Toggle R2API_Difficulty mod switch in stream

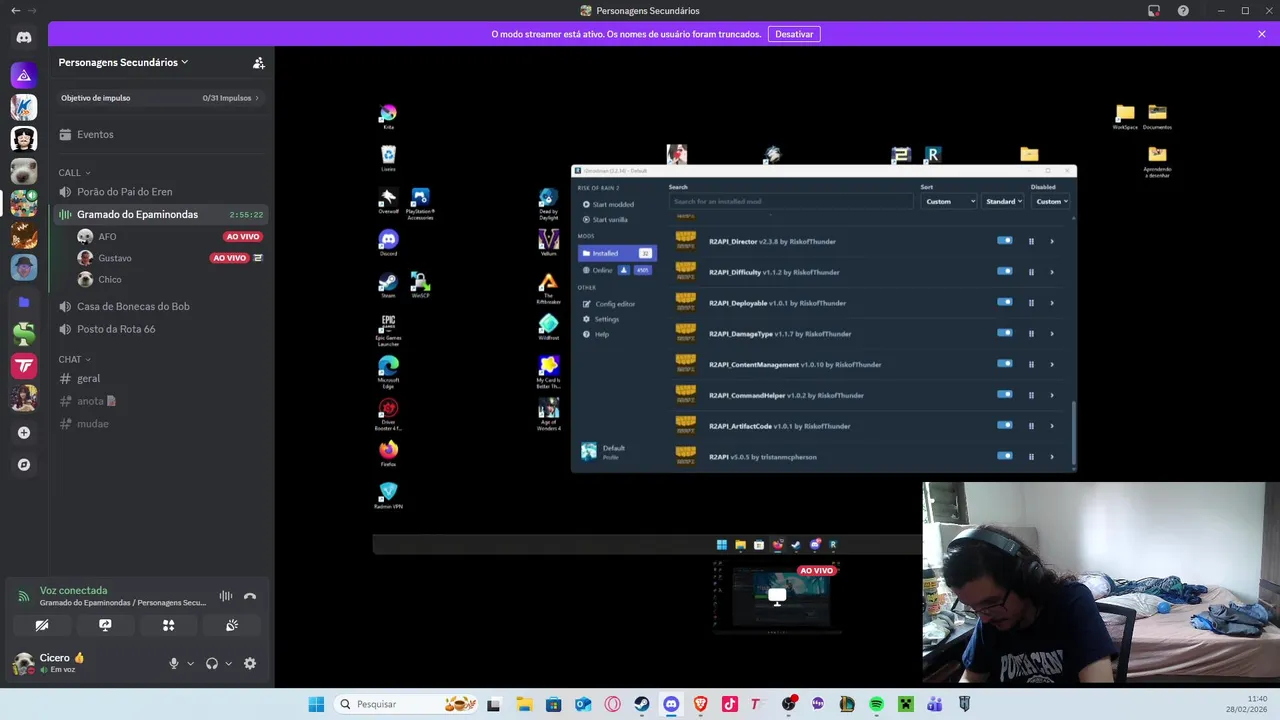(1005, 271)
